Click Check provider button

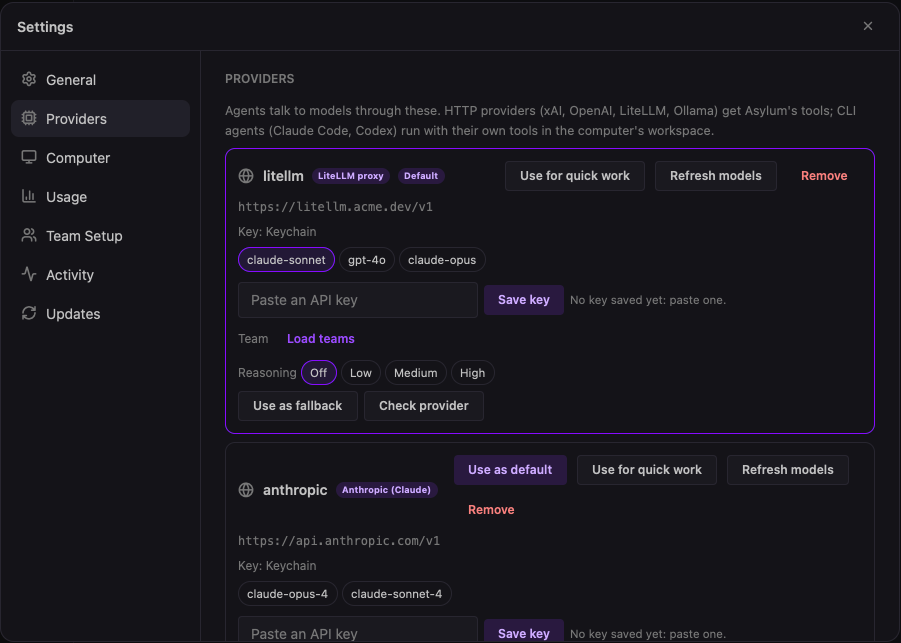(423, 406)
